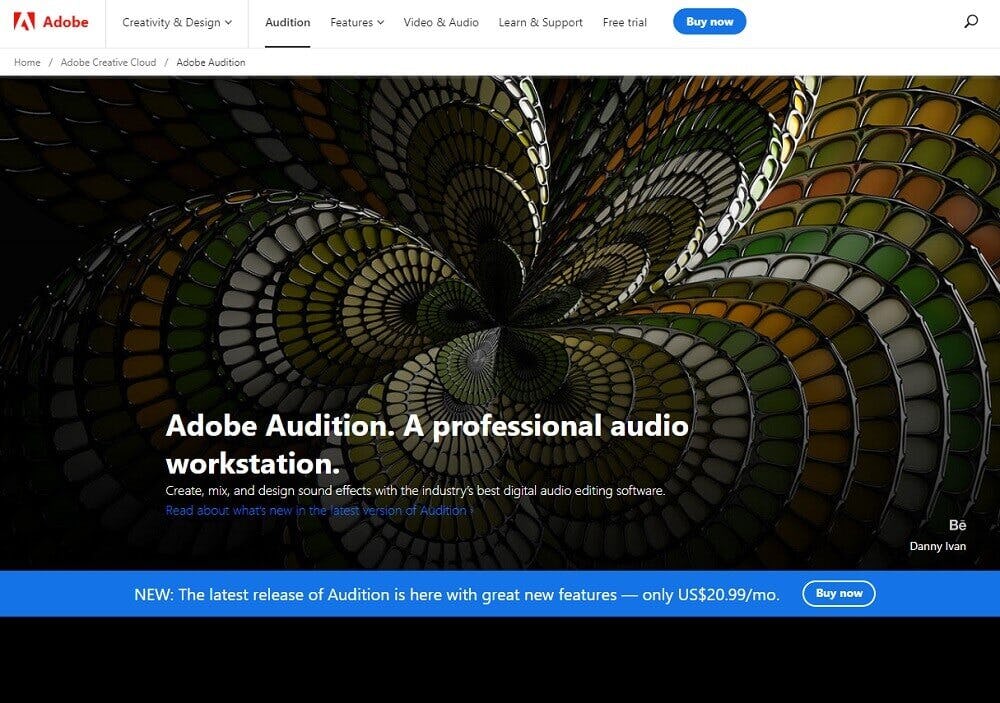The height and width of the screenshot is (703, 1000).
Task: Open the Learn & Support page
Action: pyautogui.click(x=540, y=22)
